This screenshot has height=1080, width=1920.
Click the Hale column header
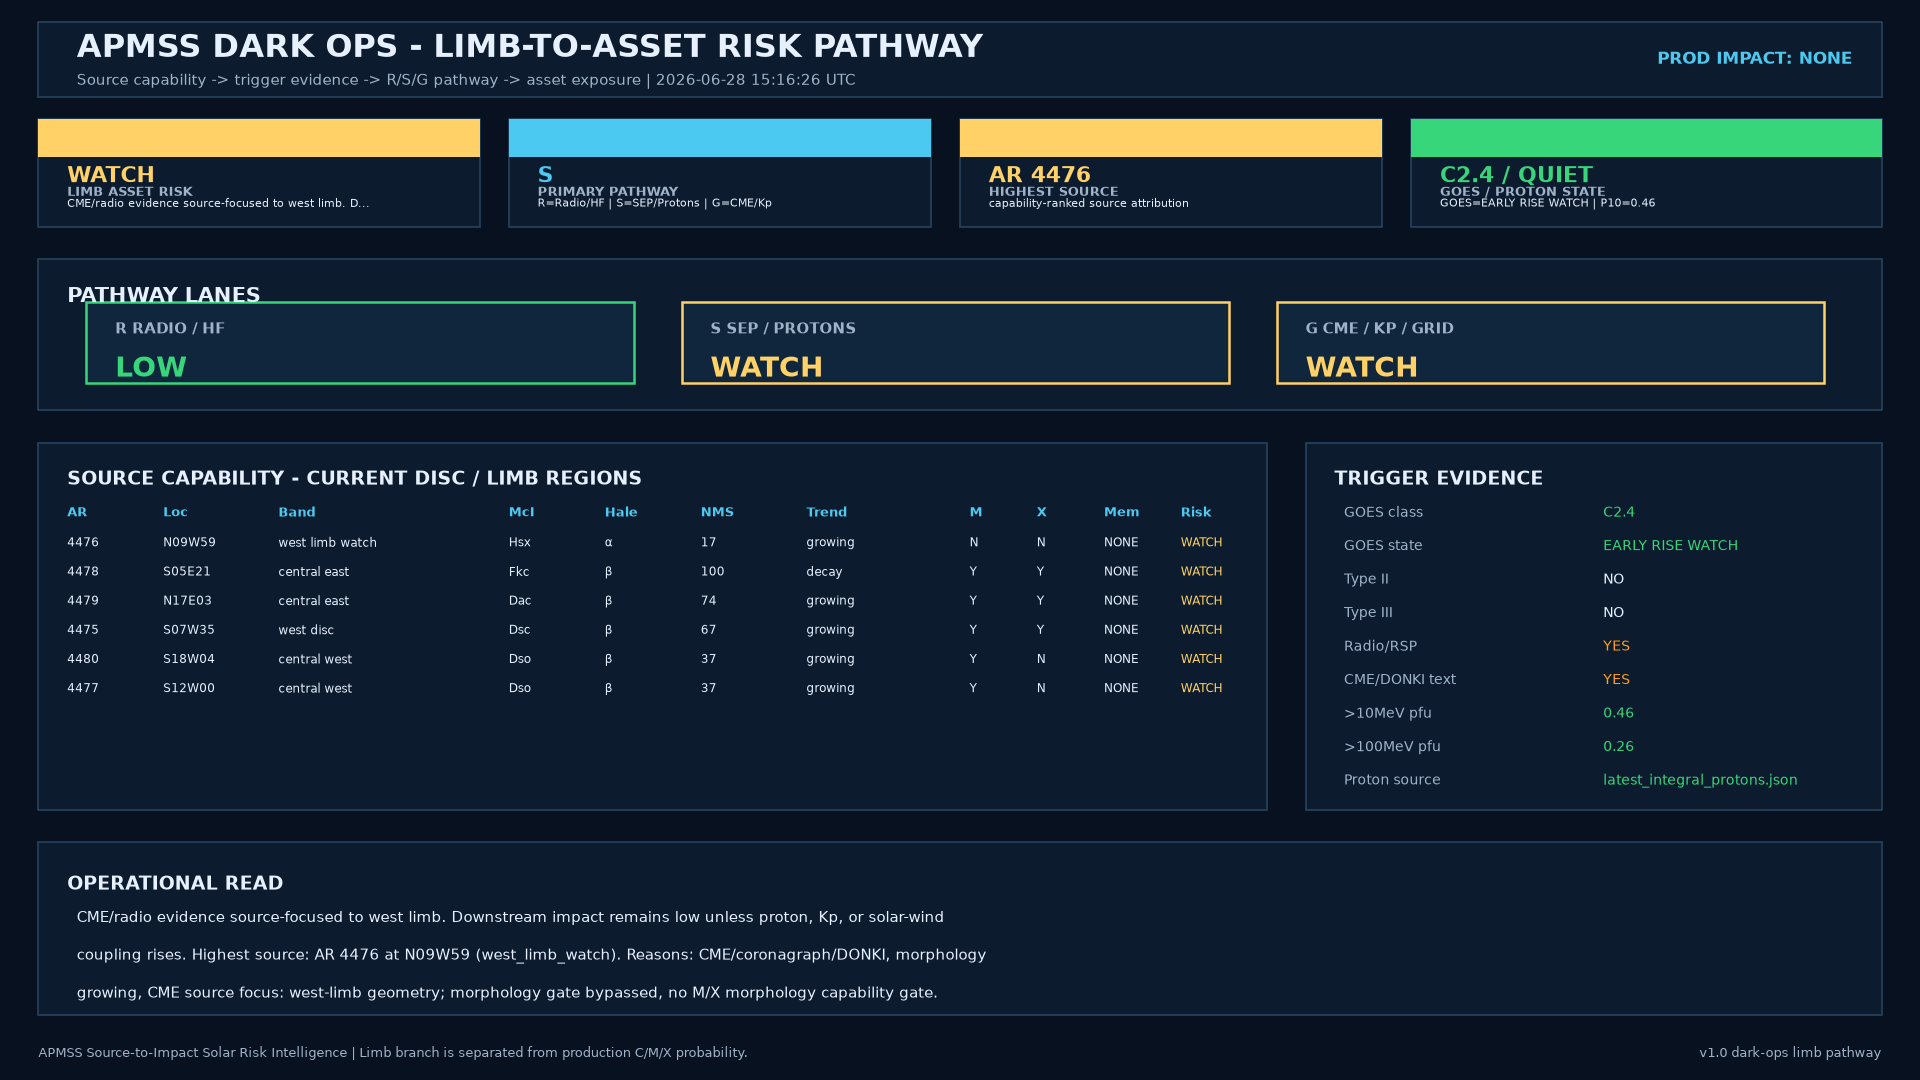(621, 512)
